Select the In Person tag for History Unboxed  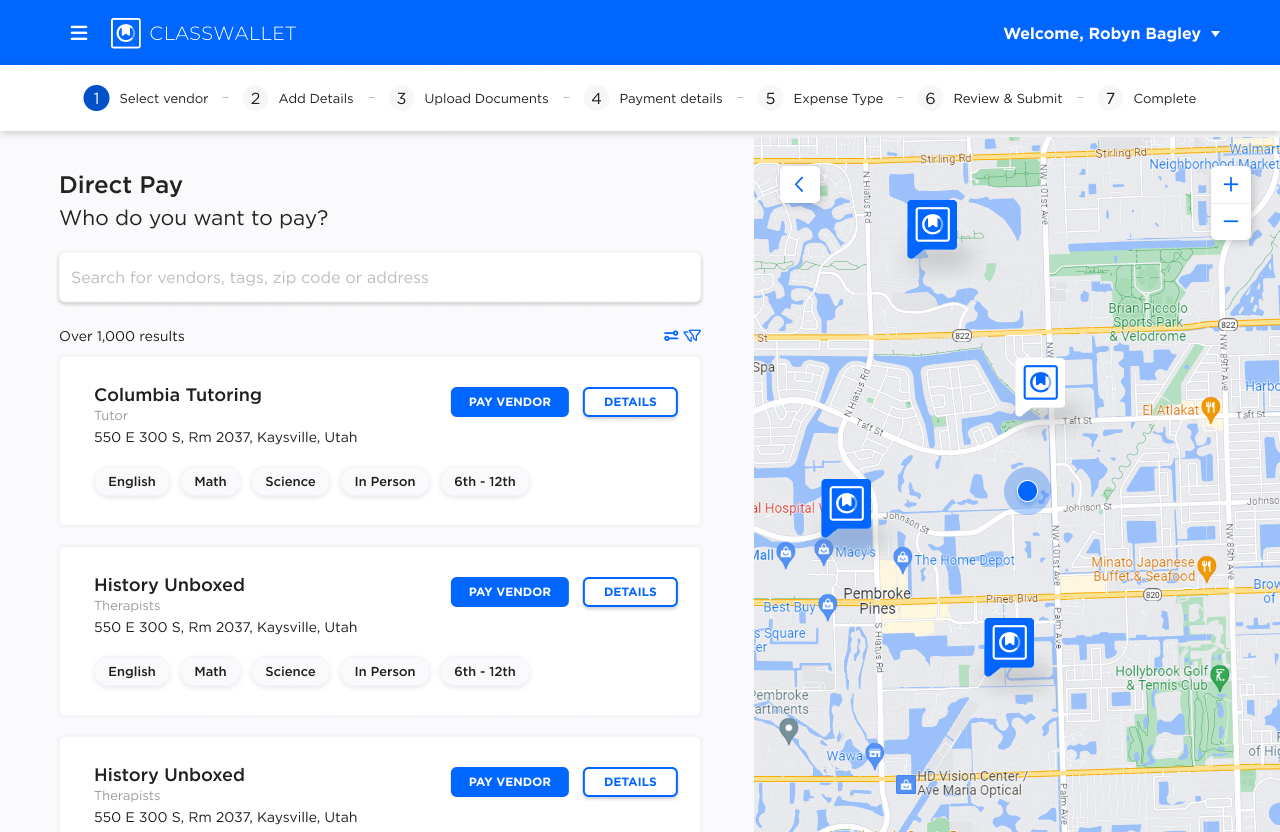pyautogui.click(x=384, y=671)
